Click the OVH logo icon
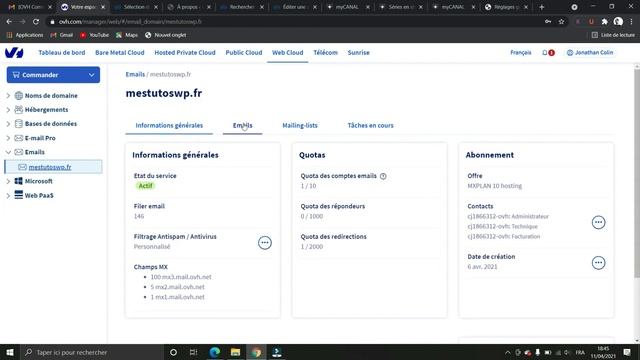This screenshot has width=640, height=360. coord(14,53)
